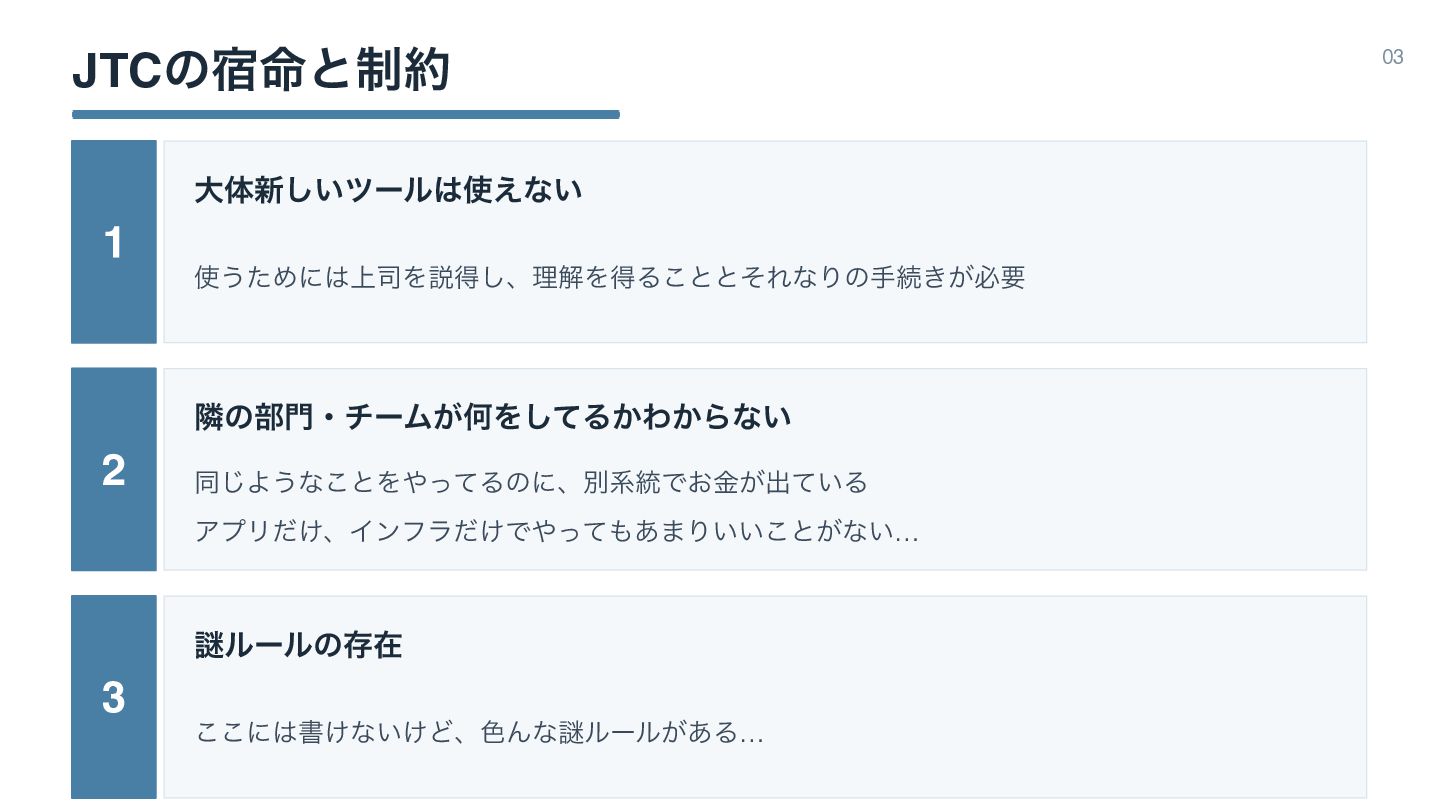Image resolution: width=1440 pixels, height=810 pixels.
Task: Click the phrase お金が出ている in card two
Action: click(x=776, y=483)
